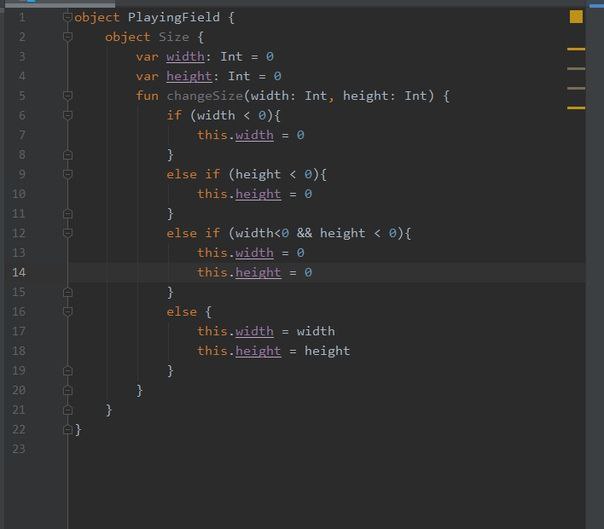Click the fold end marker on line 21
604x529 pixels.
67,410
